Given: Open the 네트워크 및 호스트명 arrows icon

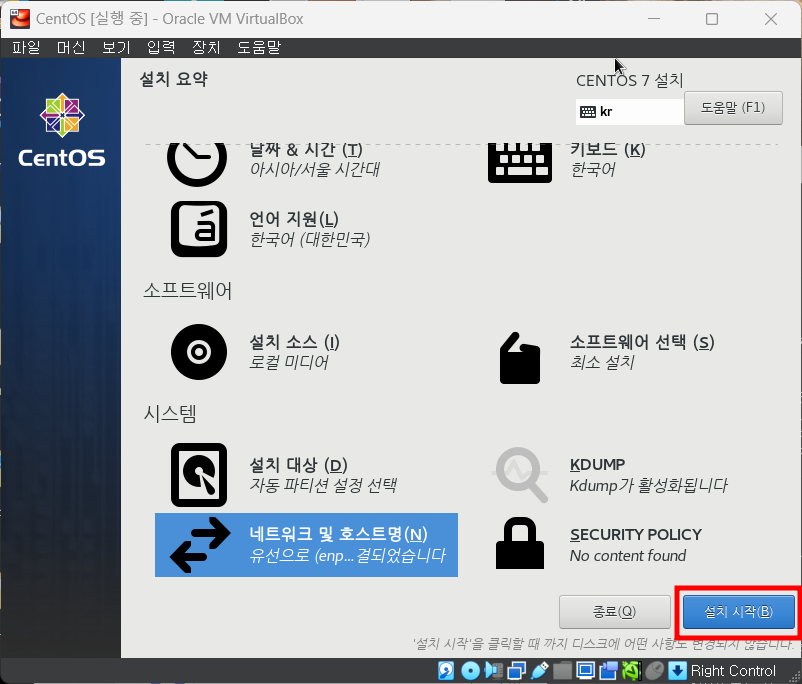Looking at the screenshot, I should point(200,545).
